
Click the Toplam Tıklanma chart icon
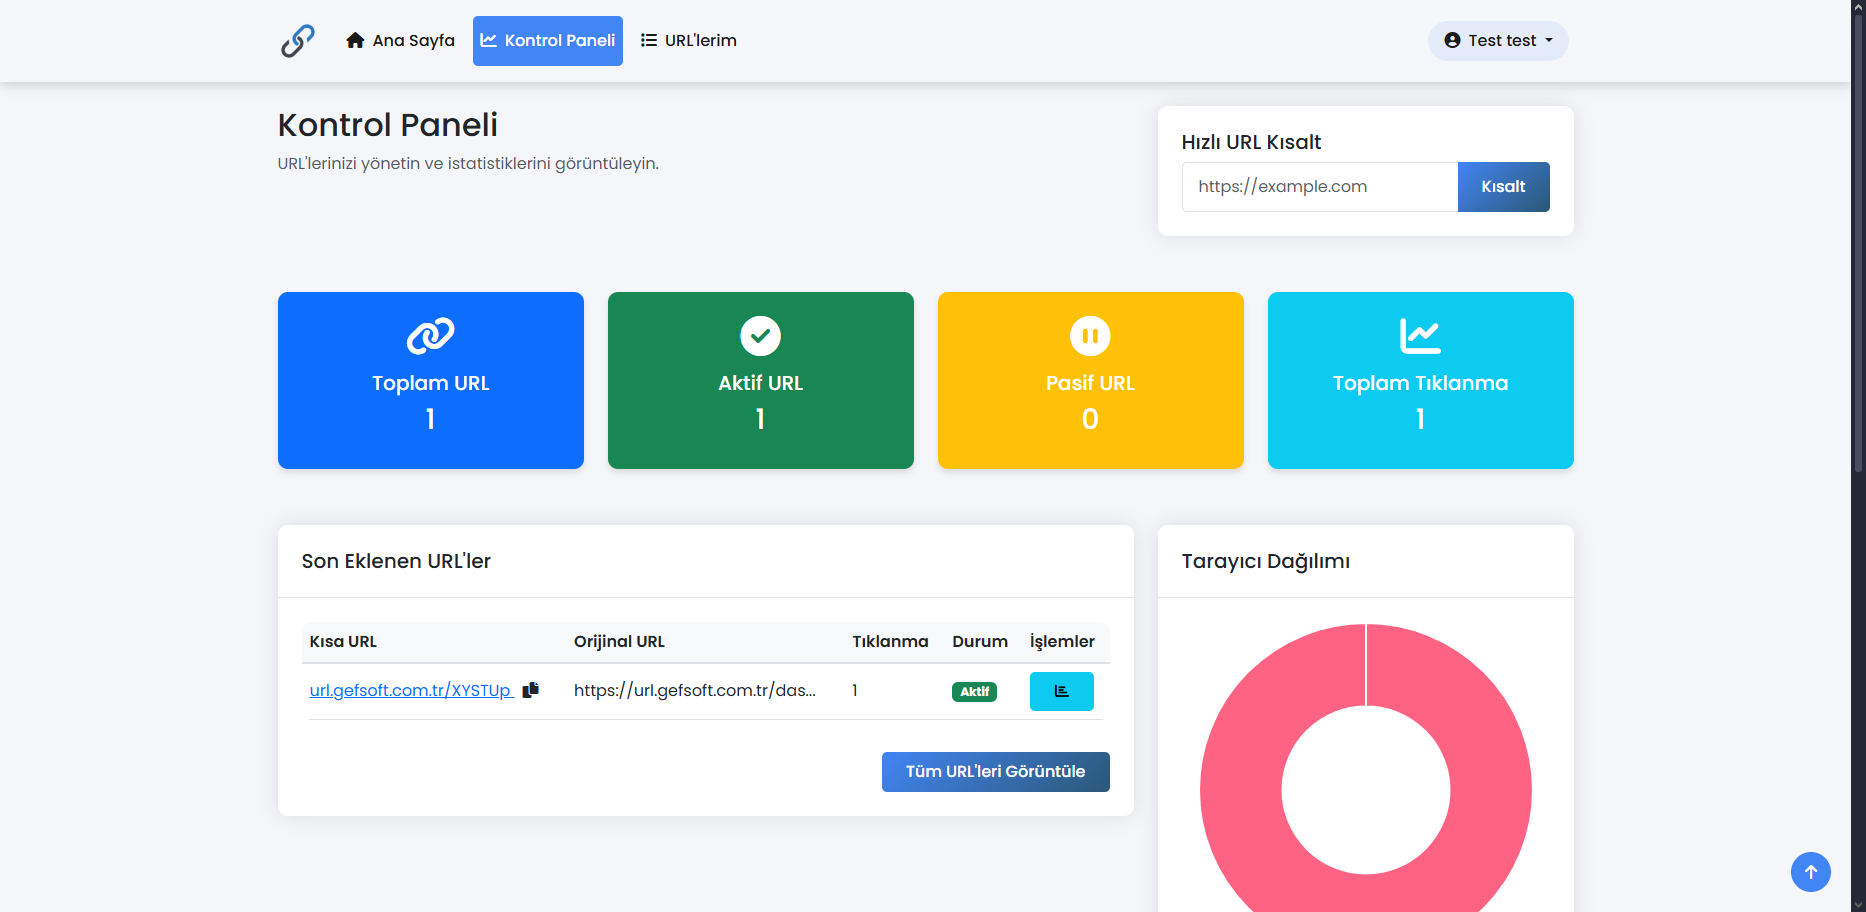(x=1420, y=336)
